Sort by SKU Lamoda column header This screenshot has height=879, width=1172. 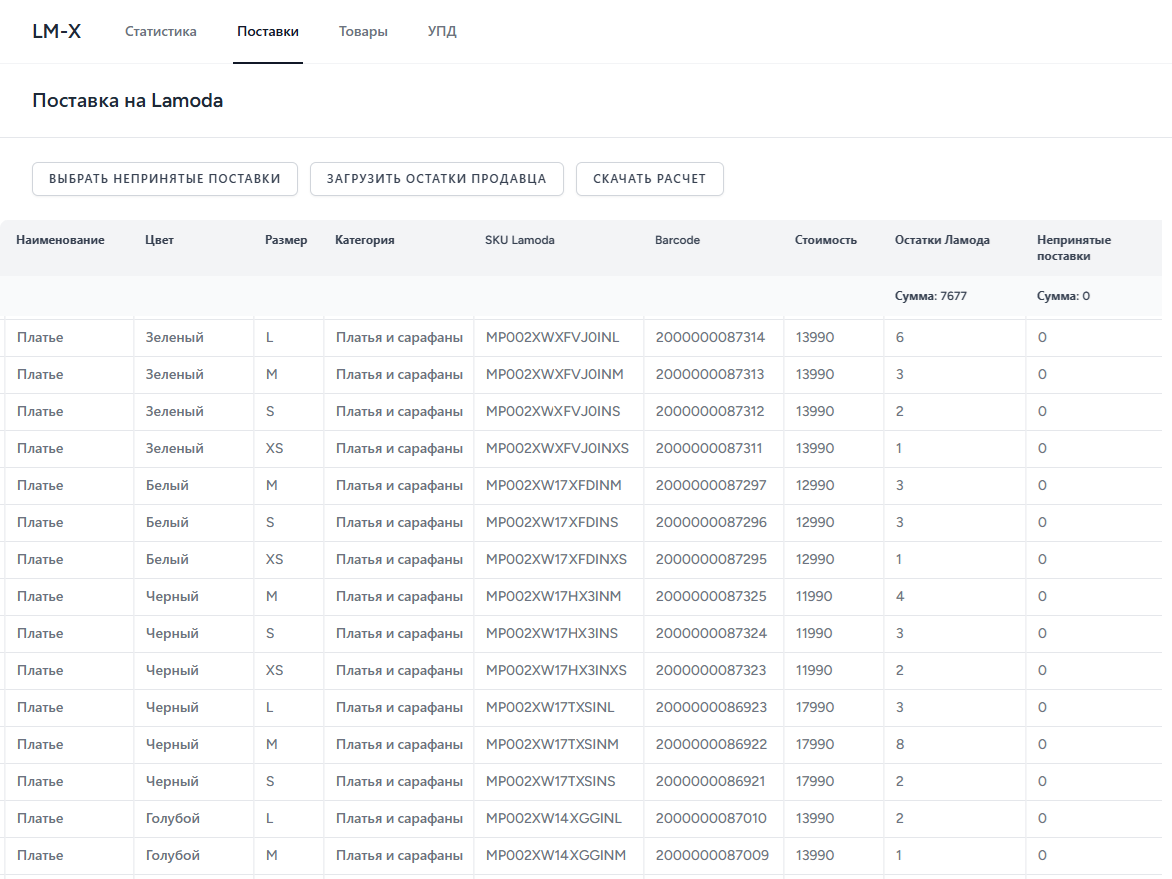[519, 240]
